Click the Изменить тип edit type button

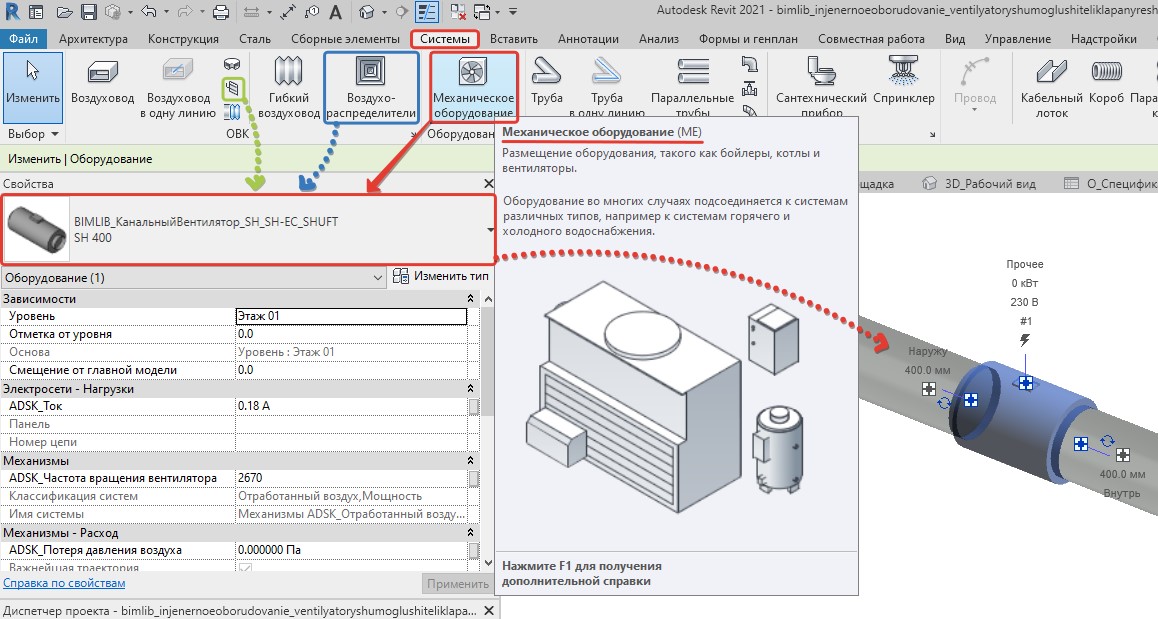441,276
